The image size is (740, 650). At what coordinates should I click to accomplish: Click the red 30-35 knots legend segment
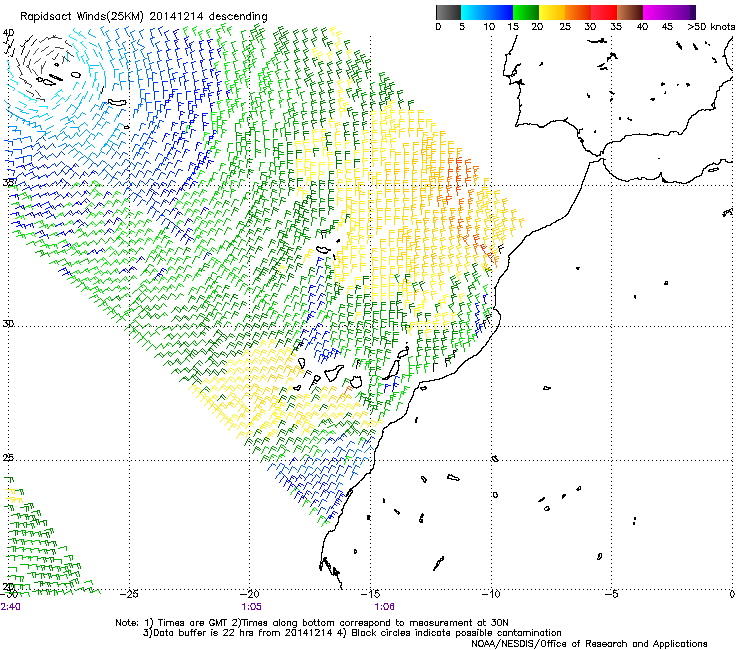[604, 12]
